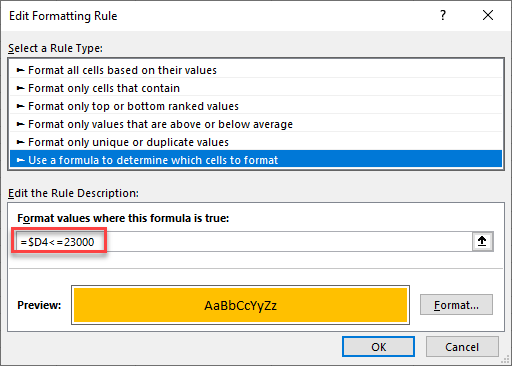The height and width of the screenshot is (366, 512).
Task: Select Format only cells that contain
Action: point(256,88)
